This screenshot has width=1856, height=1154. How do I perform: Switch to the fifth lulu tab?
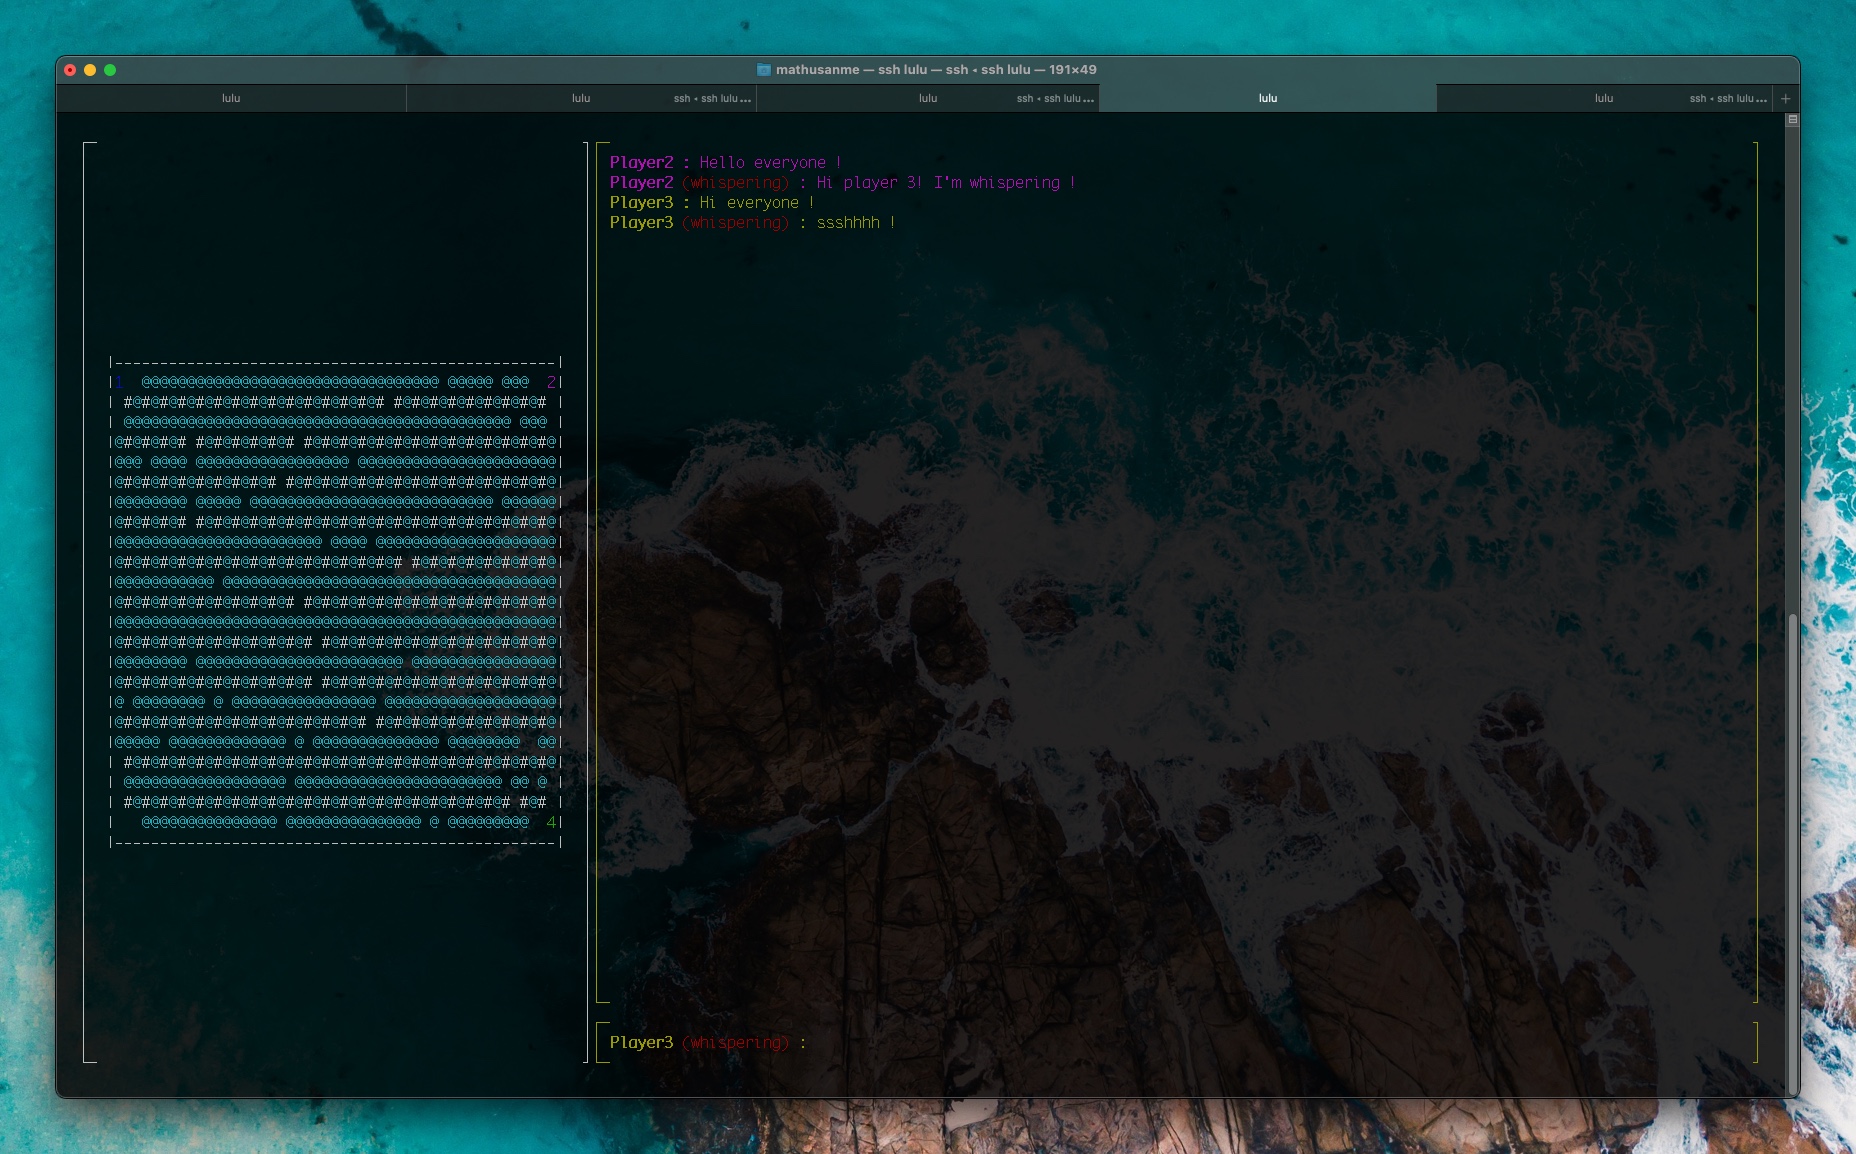coord(1604,98)
